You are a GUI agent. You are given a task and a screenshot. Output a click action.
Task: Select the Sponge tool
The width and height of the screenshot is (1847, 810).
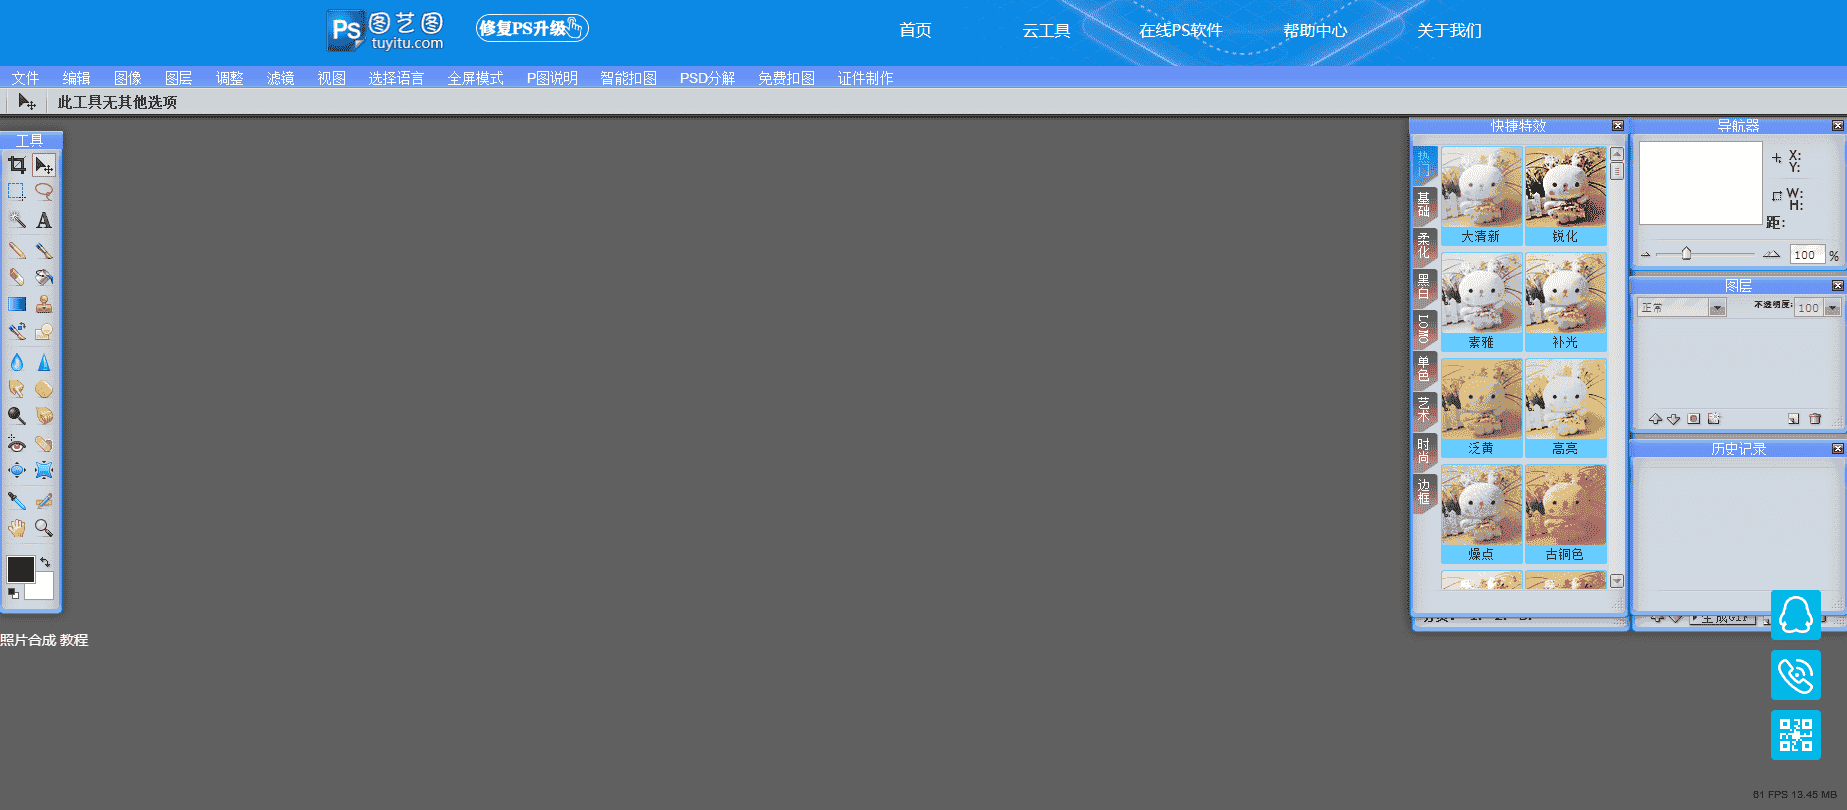point(44,389)
